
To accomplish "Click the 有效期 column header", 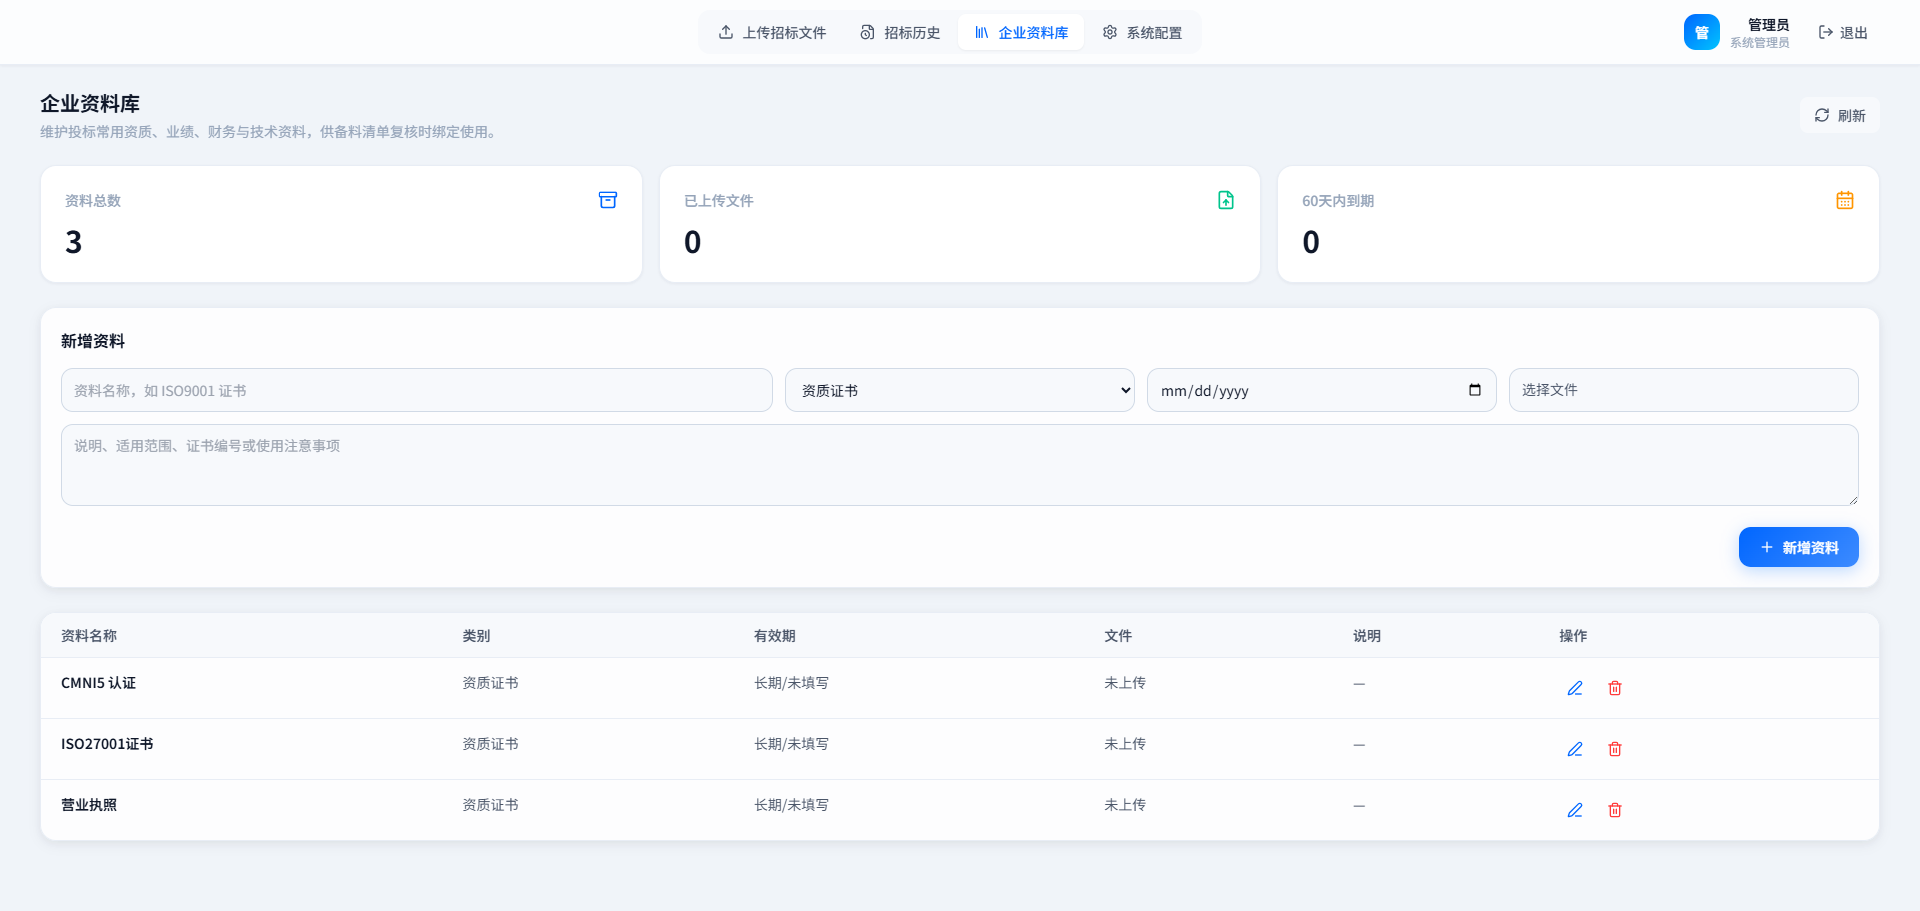I will click(x=775, y=636).
